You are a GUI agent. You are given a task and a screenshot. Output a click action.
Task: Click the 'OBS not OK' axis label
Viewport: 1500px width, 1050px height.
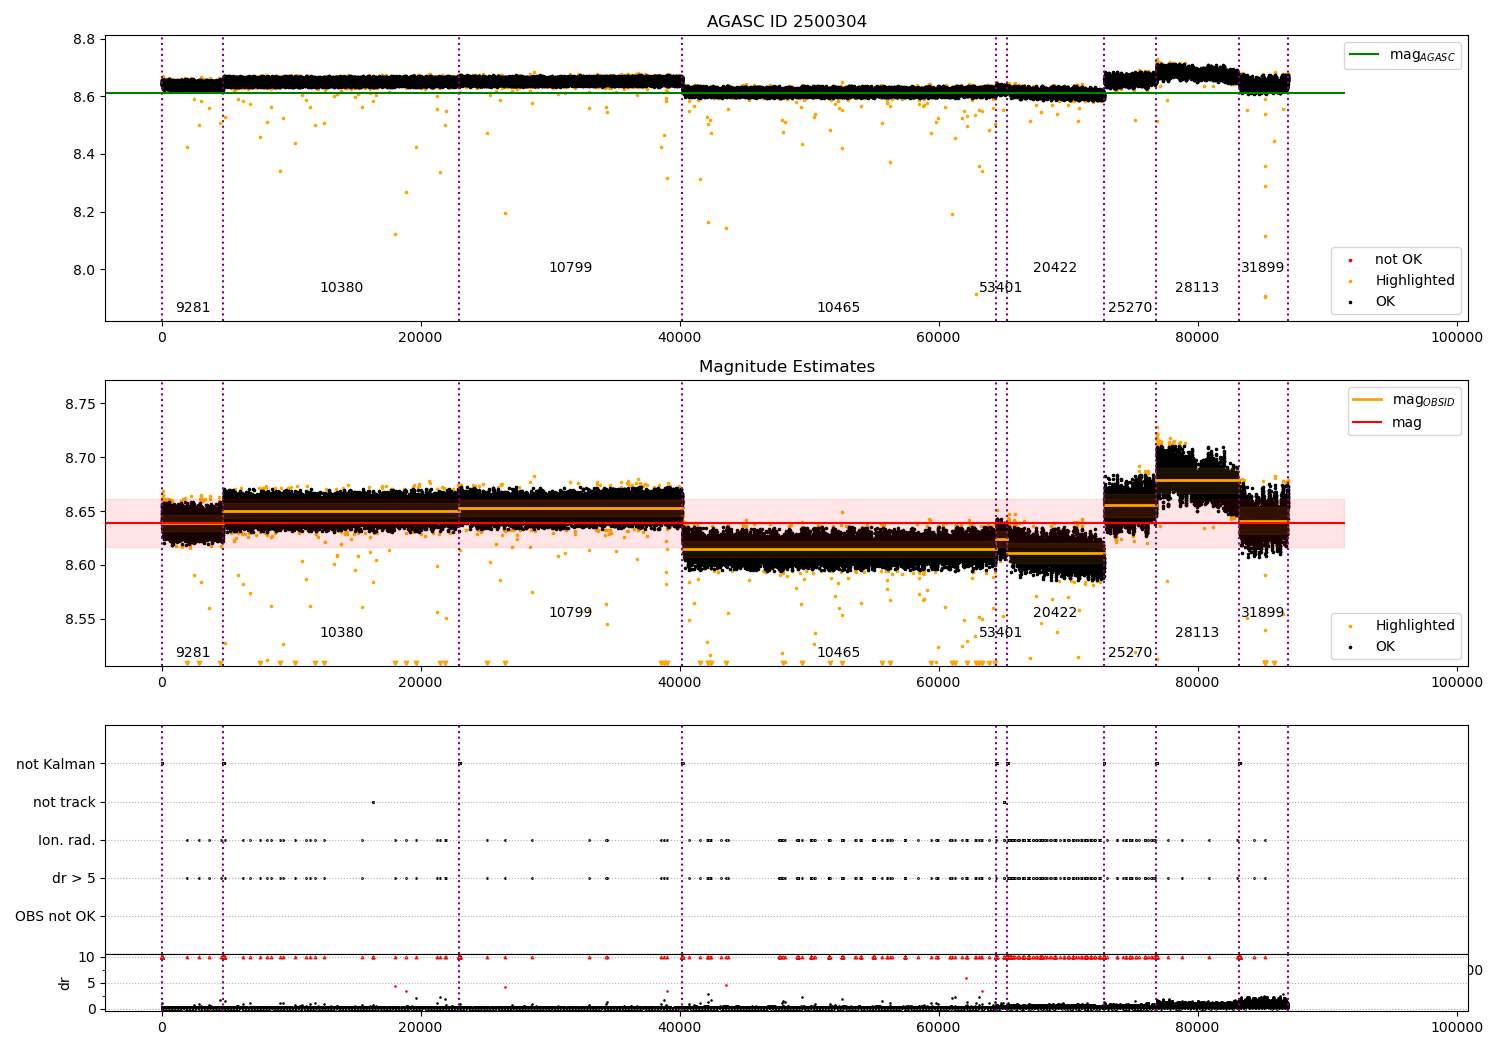55,917
